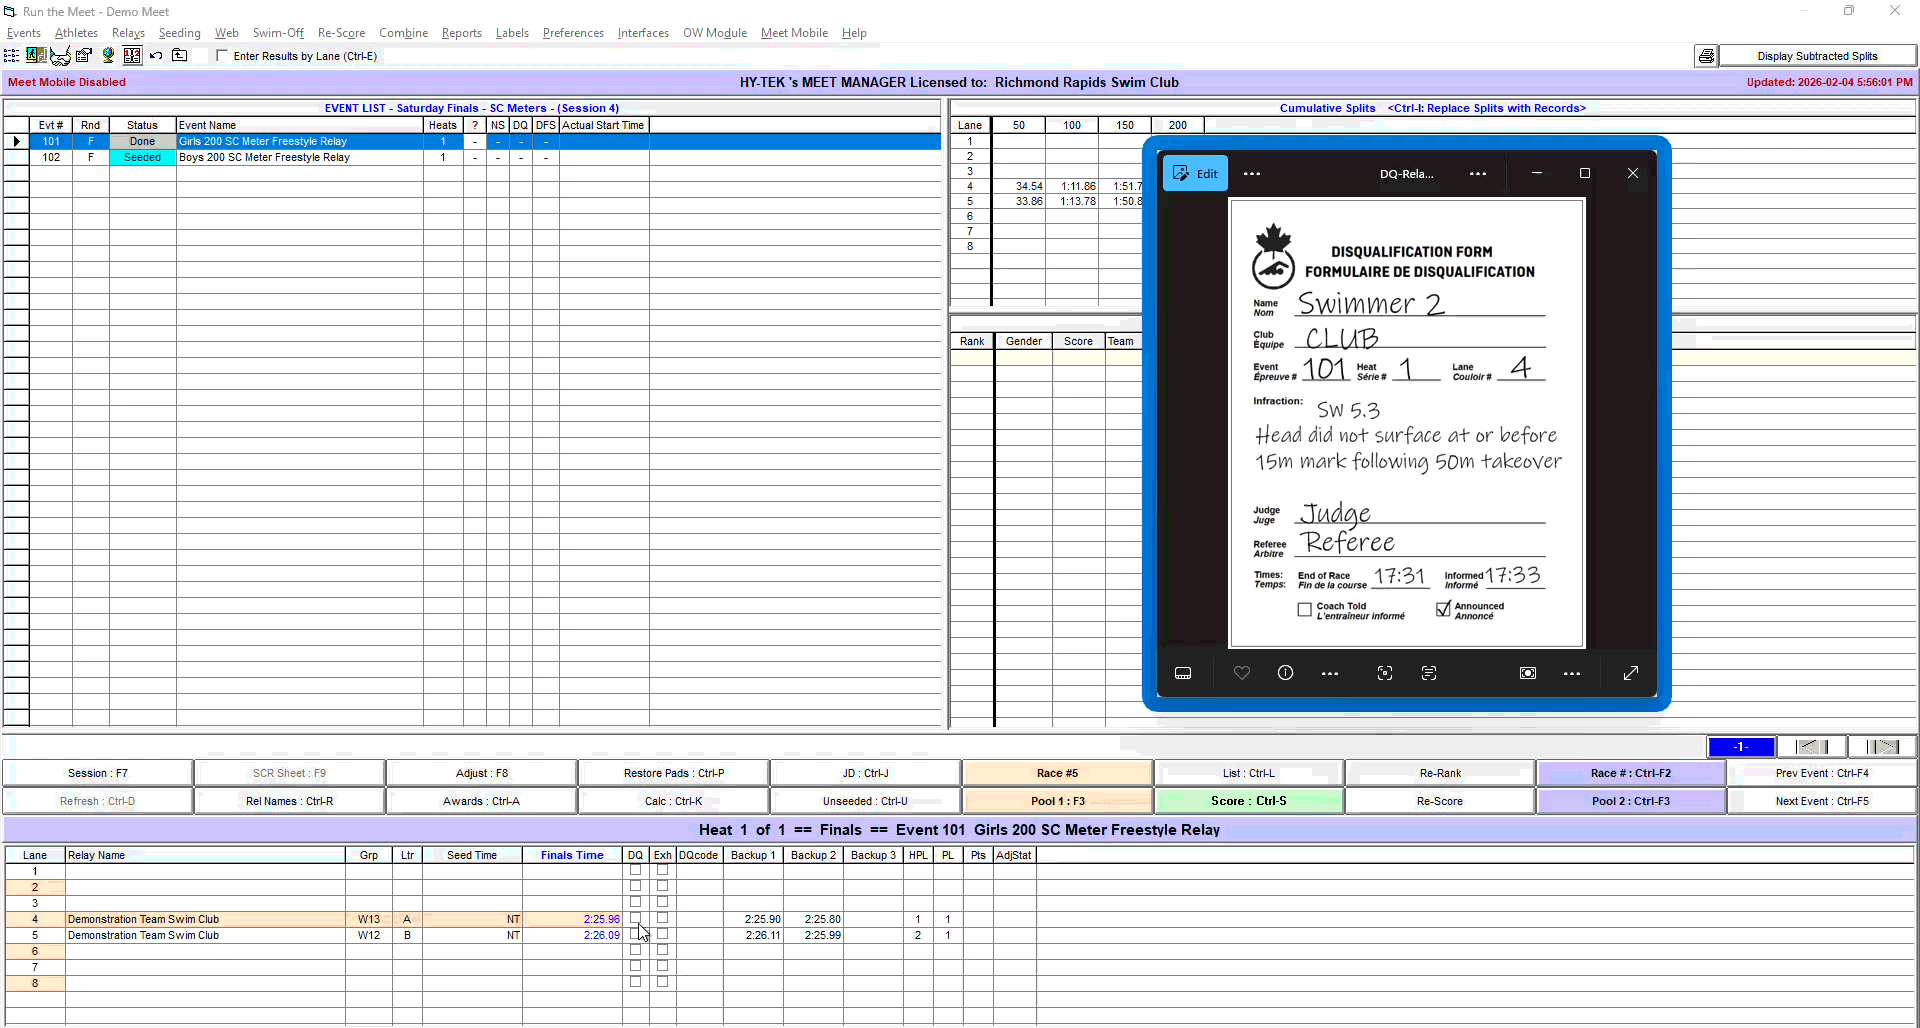Click the handshake icon in the toolbar
This screenshot has height=1028, width=1920.
(60, 56)
